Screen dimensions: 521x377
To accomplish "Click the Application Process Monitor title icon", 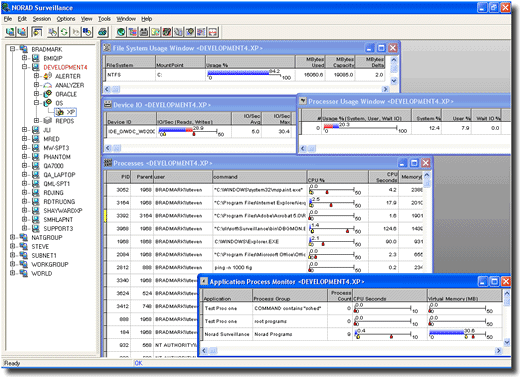I will tap(204, 282).
